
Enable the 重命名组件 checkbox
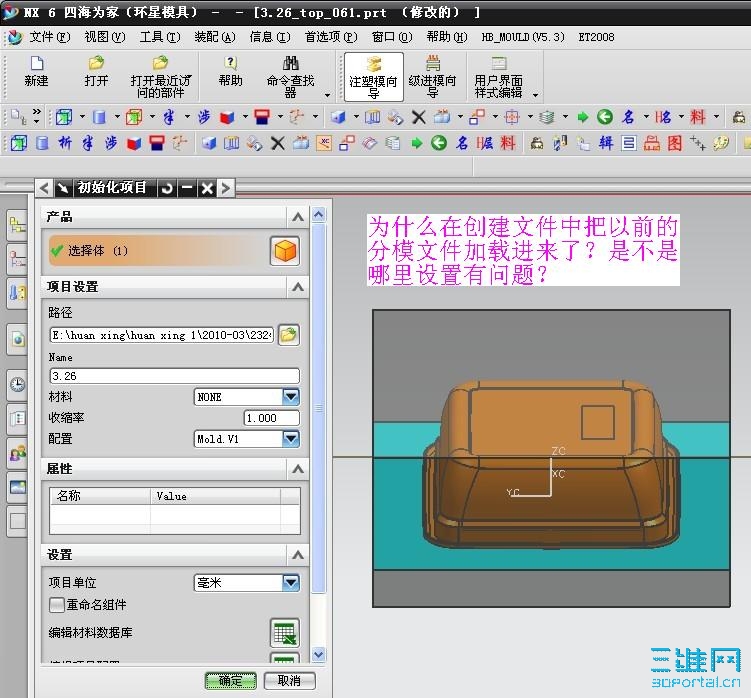[x=57, y=605]
